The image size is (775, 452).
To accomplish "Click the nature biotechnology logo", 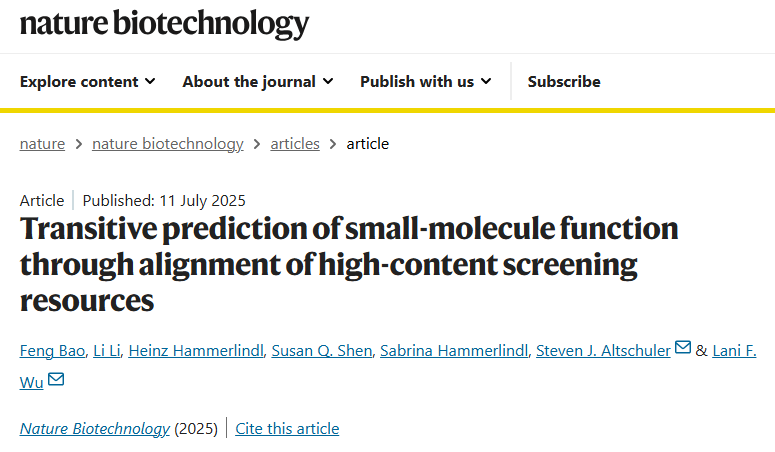I will pyautogui.click(x=164, y=23).
